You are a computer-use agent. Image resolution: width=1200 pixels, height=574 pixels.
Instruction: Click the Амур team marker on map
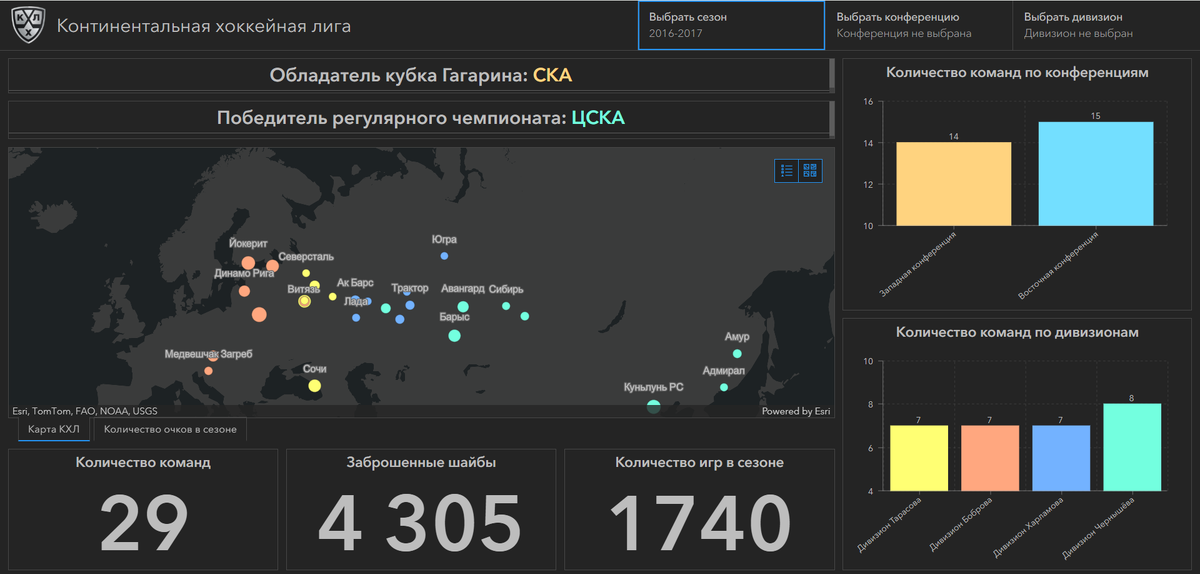coord(737,354)
